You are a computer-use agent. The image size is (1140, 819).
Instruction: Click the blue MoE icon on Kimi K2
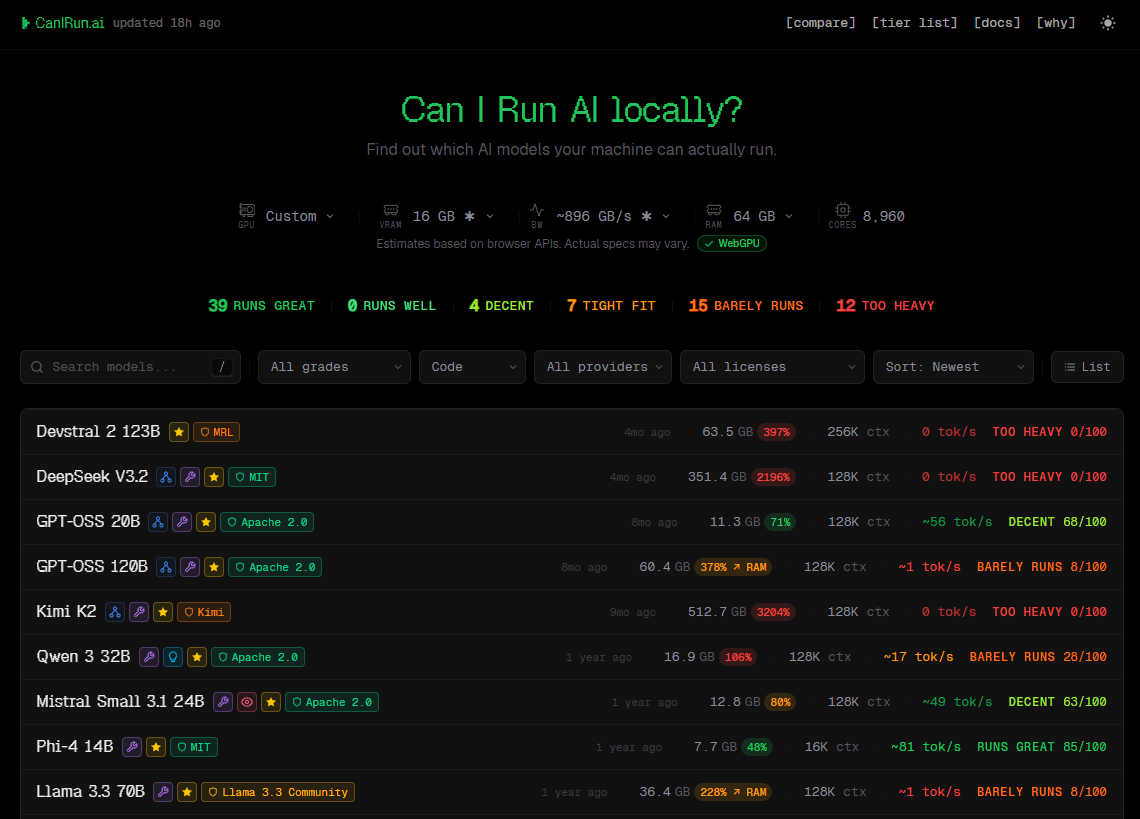115,612
